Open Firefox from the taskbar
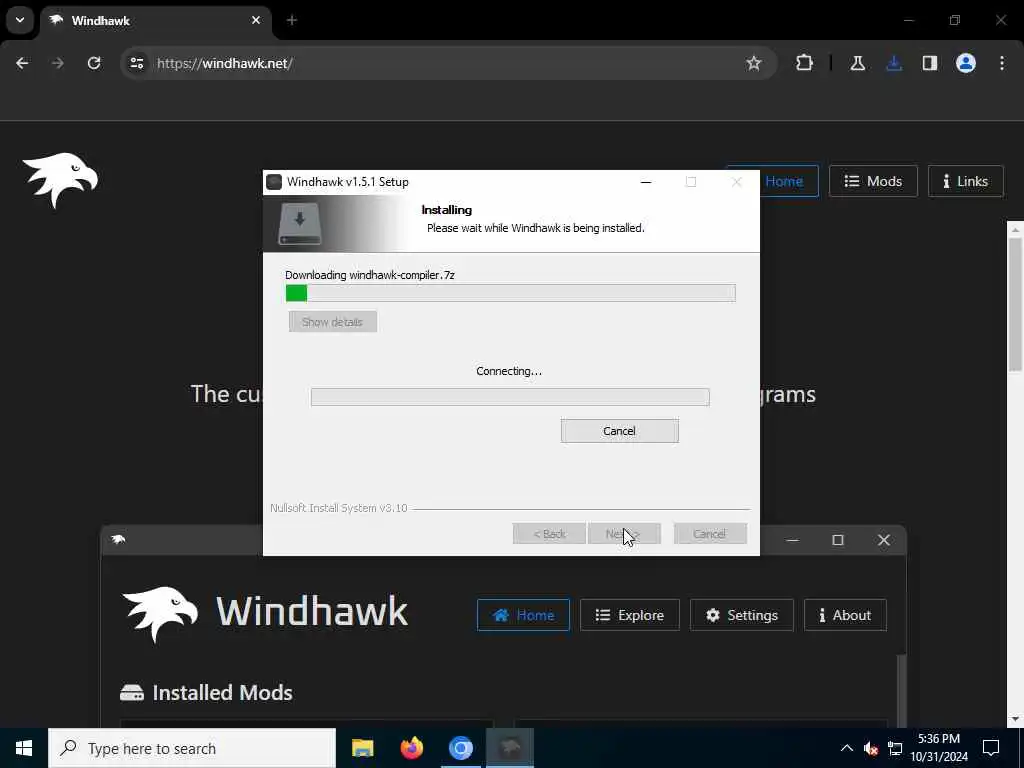Image resolution: width=1024 pixels, height=768 pixels. 411,748
